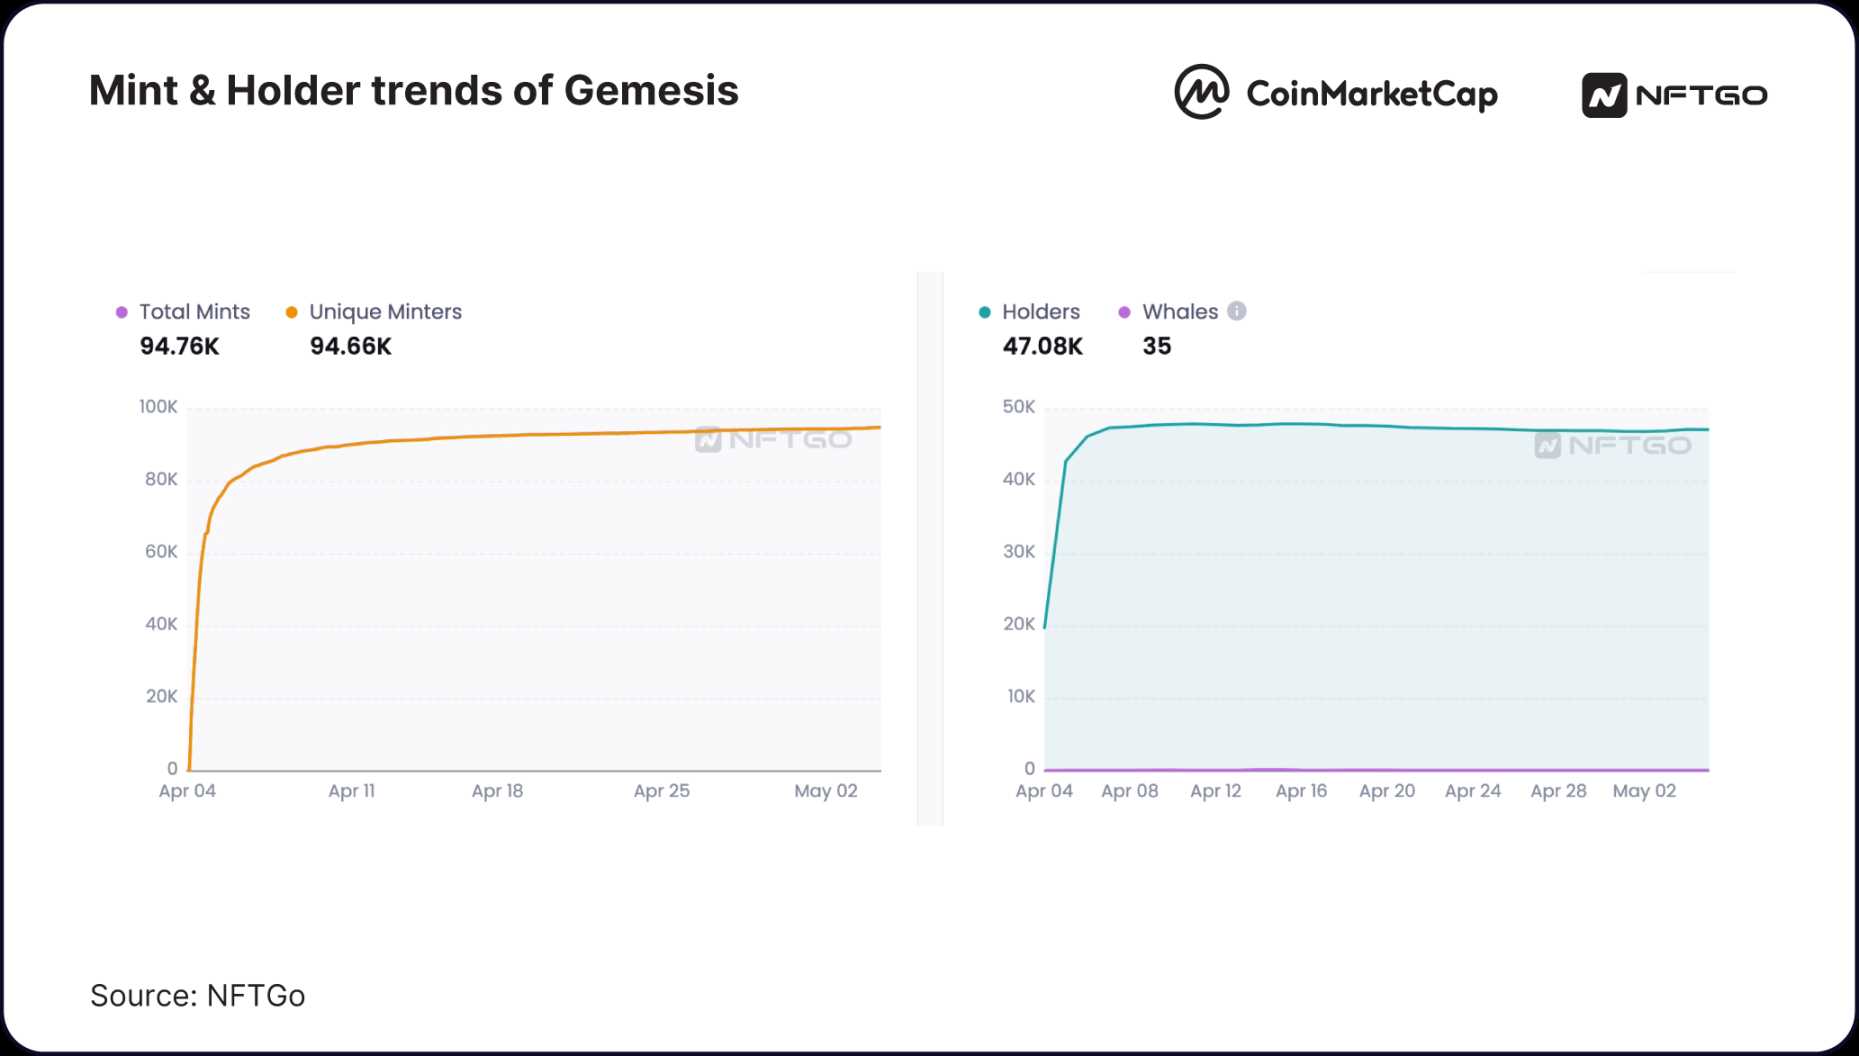The width and height of the screenshot is (1859, 1056).
Task: Click NFTGO watermark on holders chart
Action: click(1612, 445)
